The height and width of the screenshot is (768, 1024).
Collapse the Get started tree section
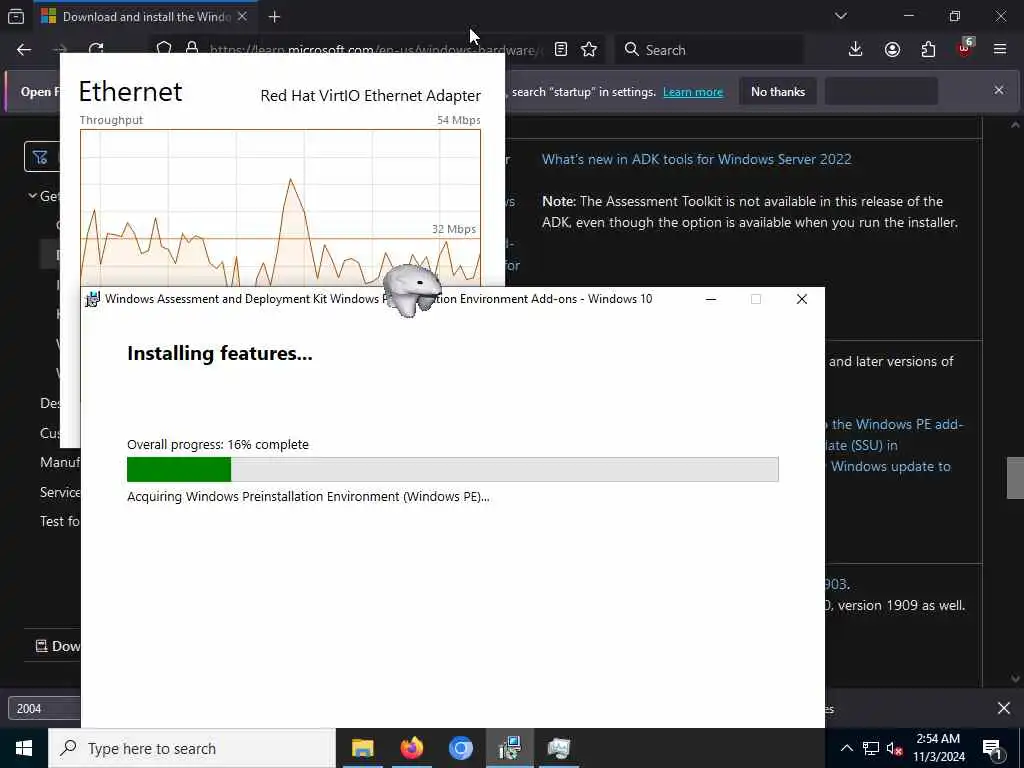tap(32, 195)
